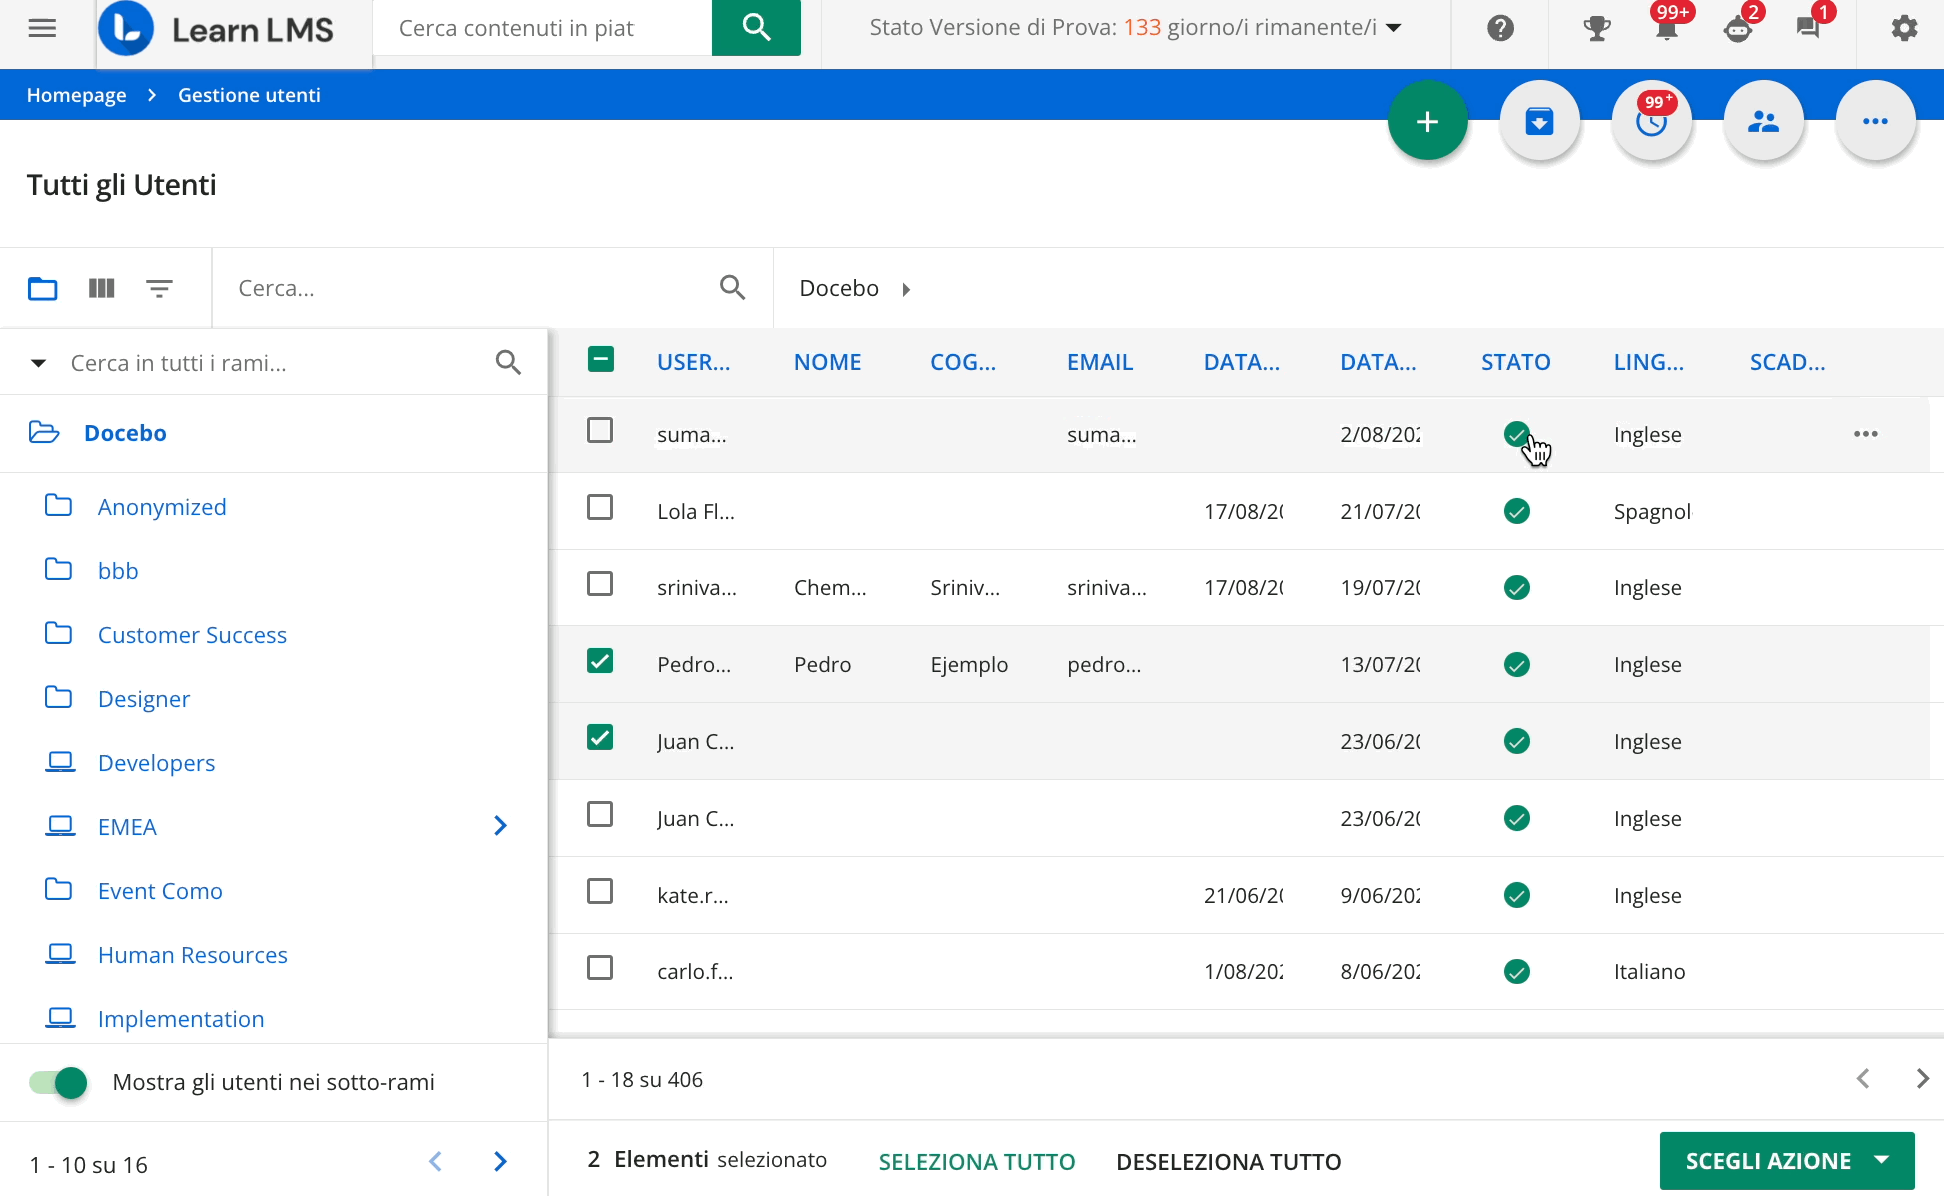Uncheck the selected Juan C row checkbox
Image resolution: width=1944 pixels, height=1196 pixels.
point(600,737)
